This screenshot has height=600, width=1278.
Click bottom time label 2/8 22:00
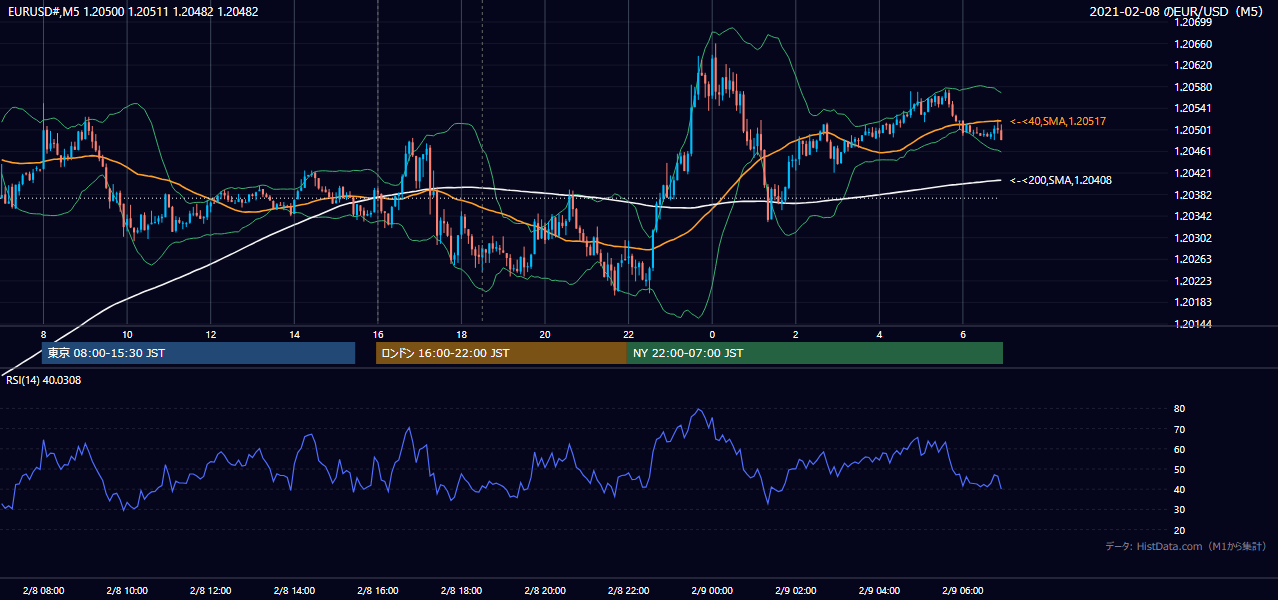pos(628,591)
